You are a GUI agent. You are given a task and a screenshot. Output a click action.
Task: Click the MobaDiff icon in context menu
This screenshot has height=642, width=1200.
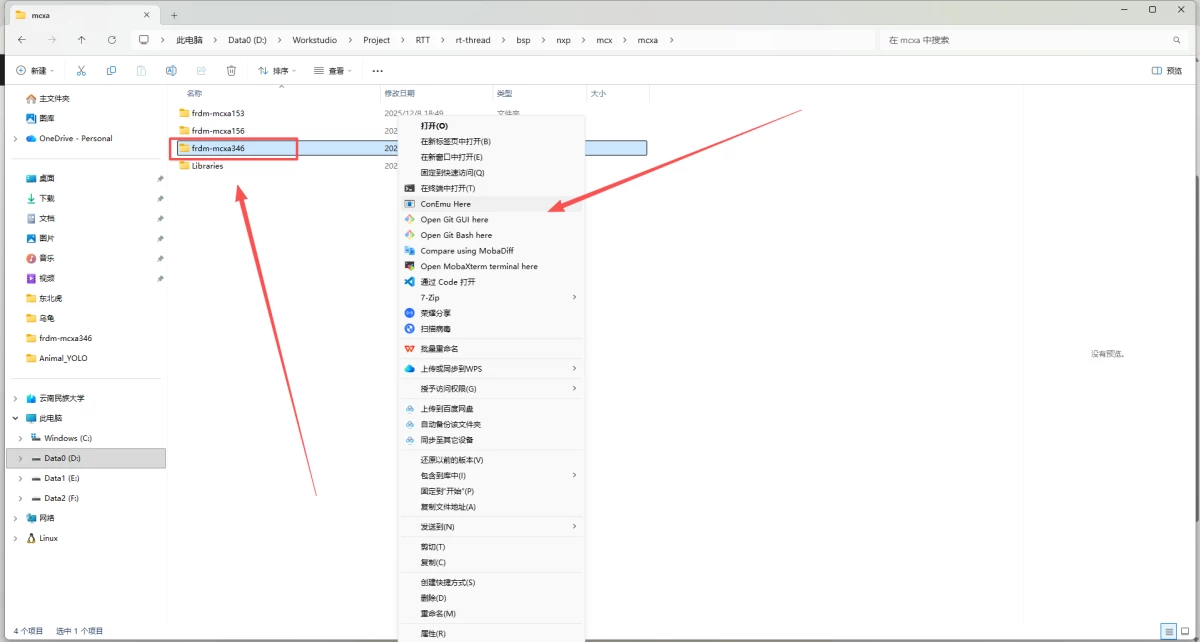click(409, 251)
